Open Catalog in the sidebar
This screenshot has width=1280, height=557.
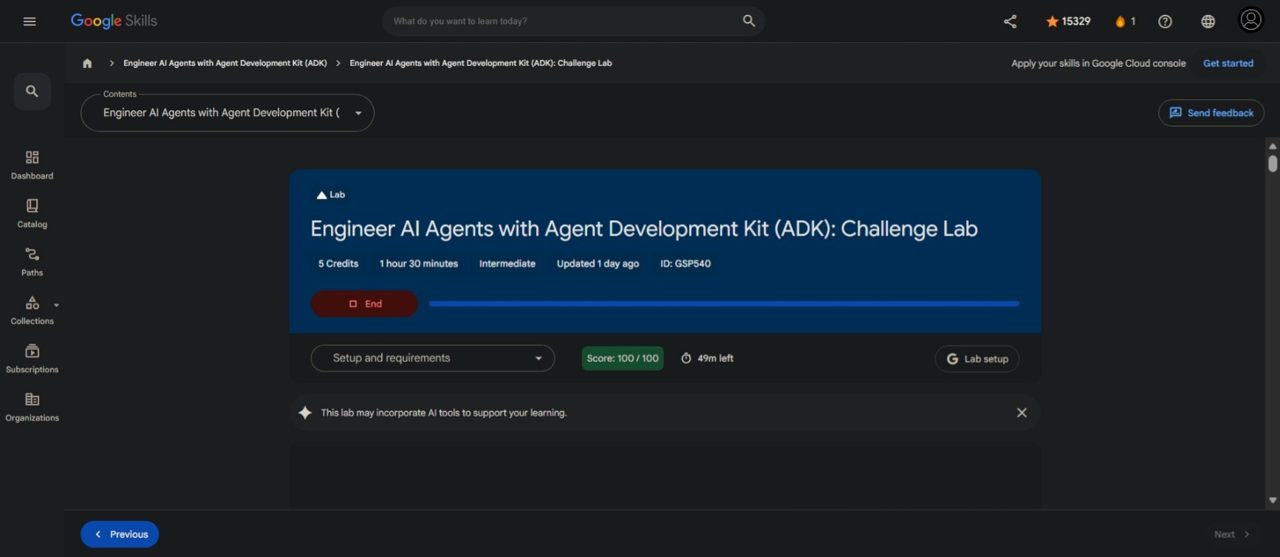pos(32,213)
